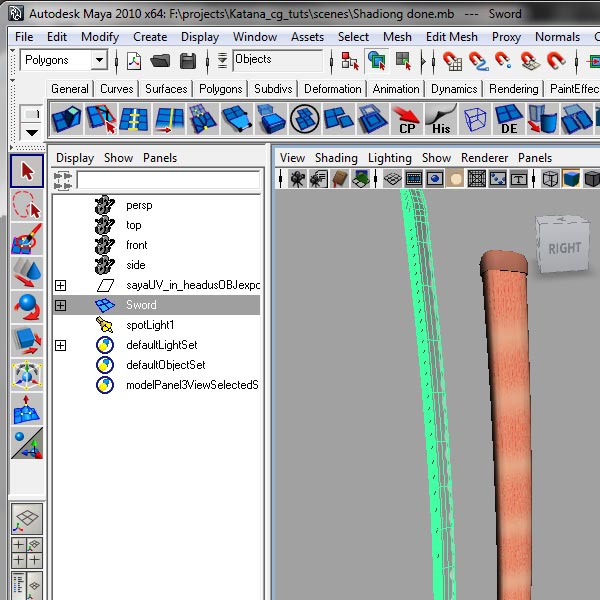Open the shelf options arrow menu

(31, 133)
